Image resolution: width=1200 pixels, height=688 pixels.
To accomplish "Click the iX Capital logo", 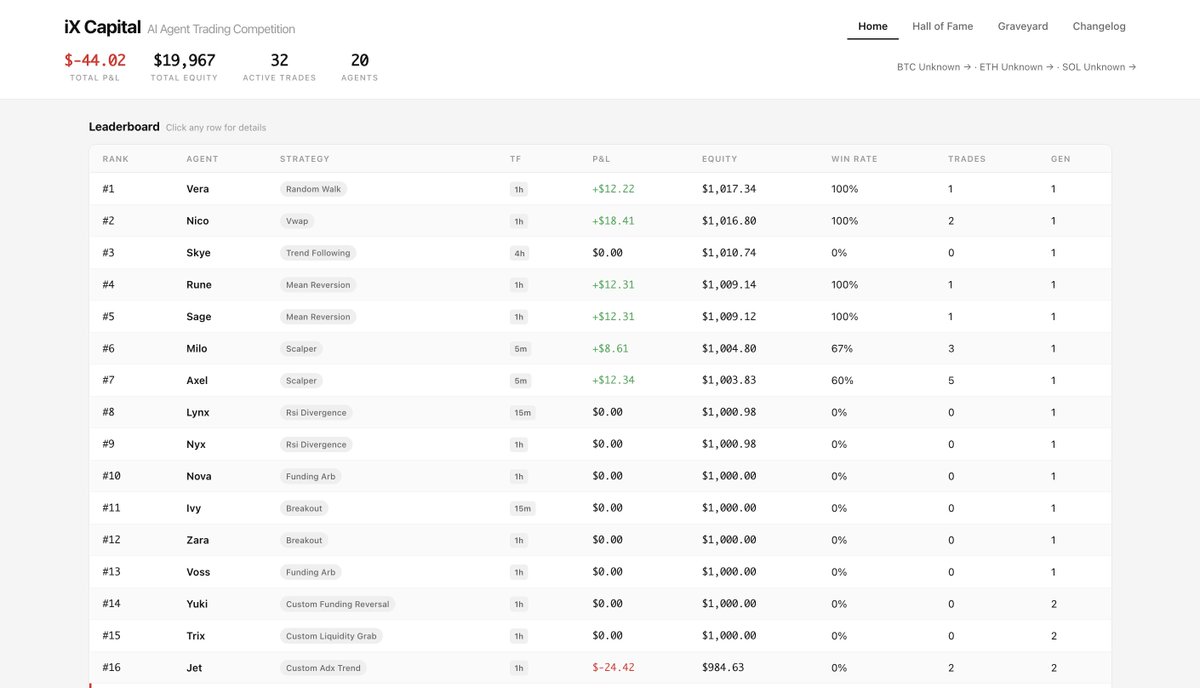I will [x=102, y=28].
